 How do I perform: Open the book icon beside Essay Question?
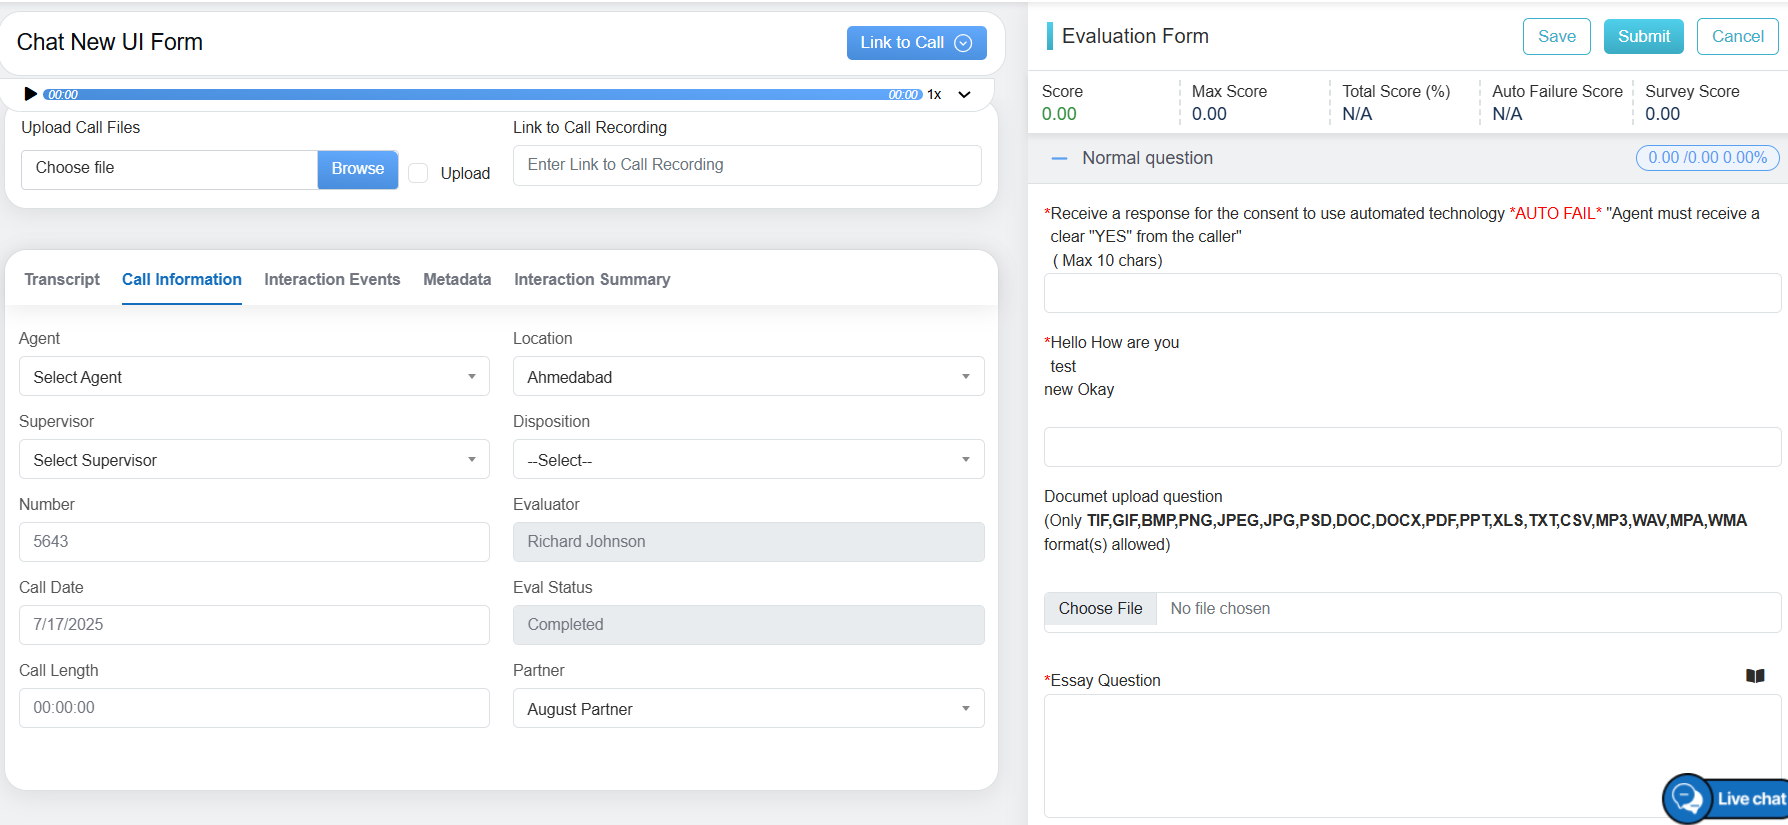(1754, 676)
